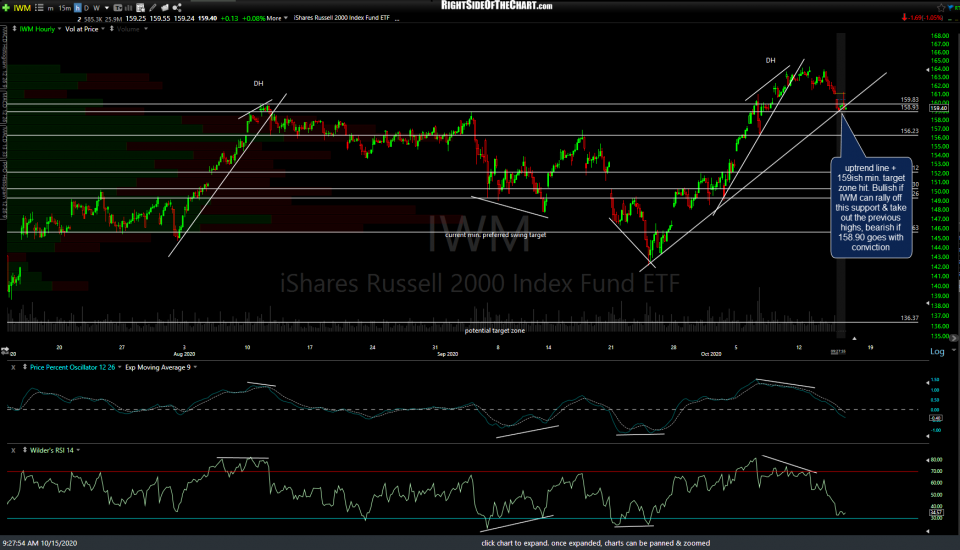960x550 pixels.
Task: Switch to the Weekly 'W' timeframe
Action: [97, 8]
